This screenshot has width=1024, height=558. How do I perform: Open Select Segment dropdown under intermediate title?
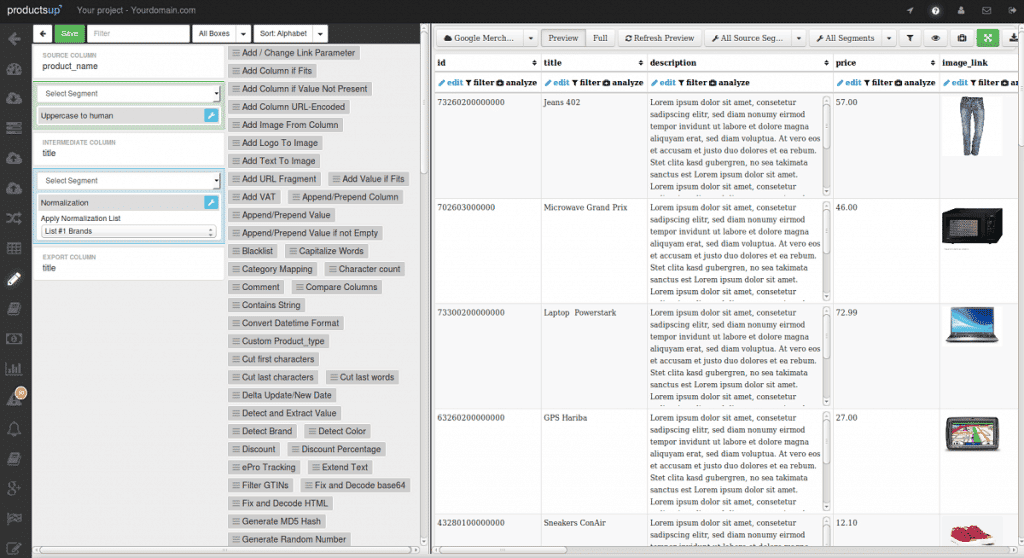coord(129,180)
